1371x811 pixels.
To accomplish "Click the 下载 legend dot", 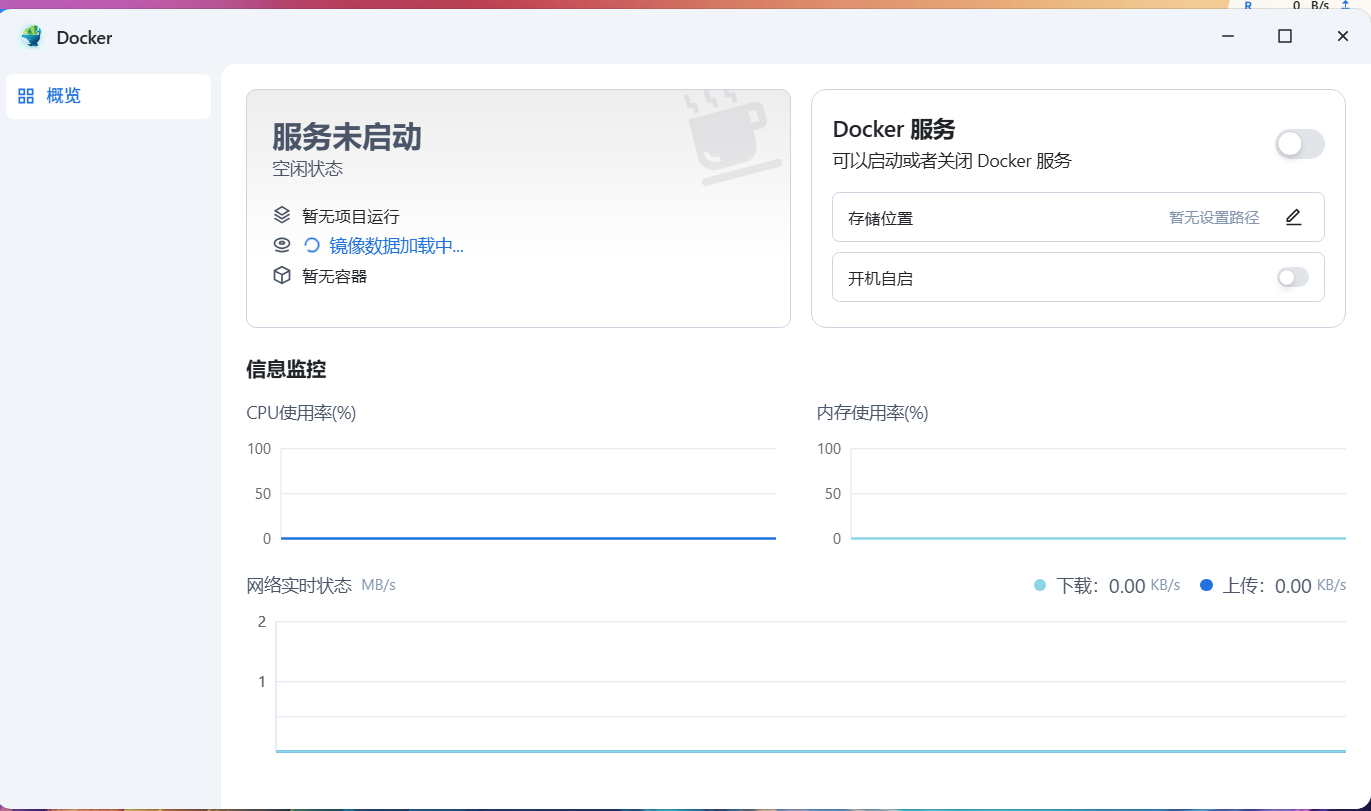I will 1039,585.
